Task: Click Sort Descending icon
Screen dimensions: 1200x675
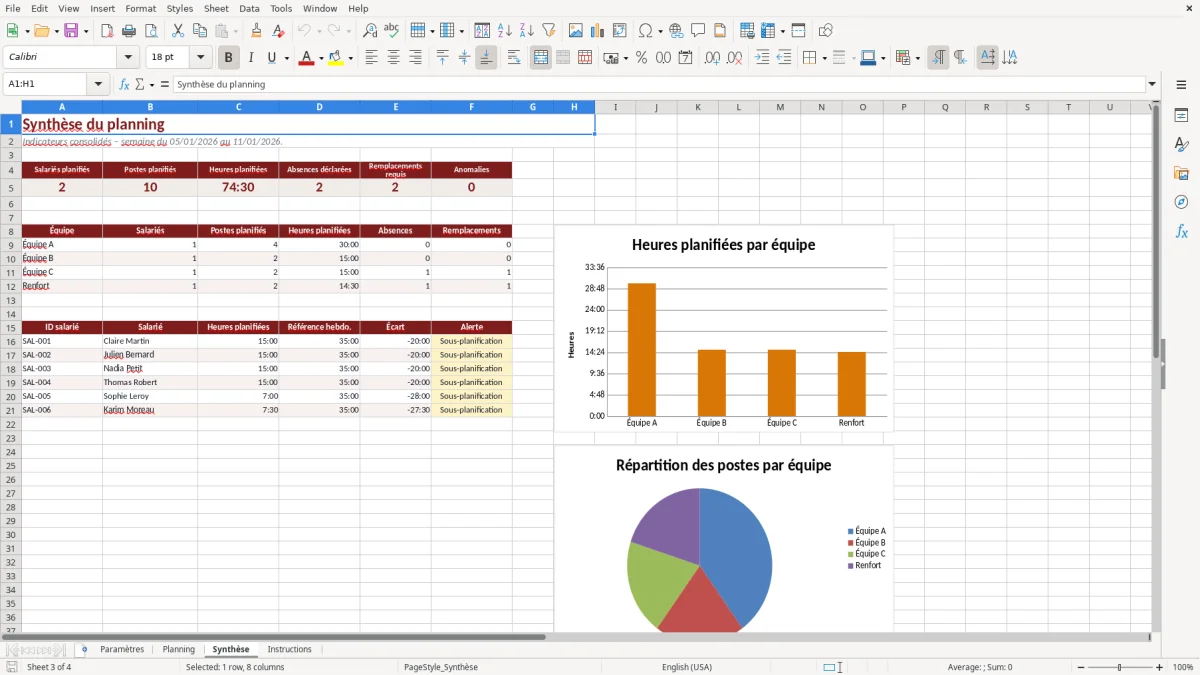Action: 526,31
